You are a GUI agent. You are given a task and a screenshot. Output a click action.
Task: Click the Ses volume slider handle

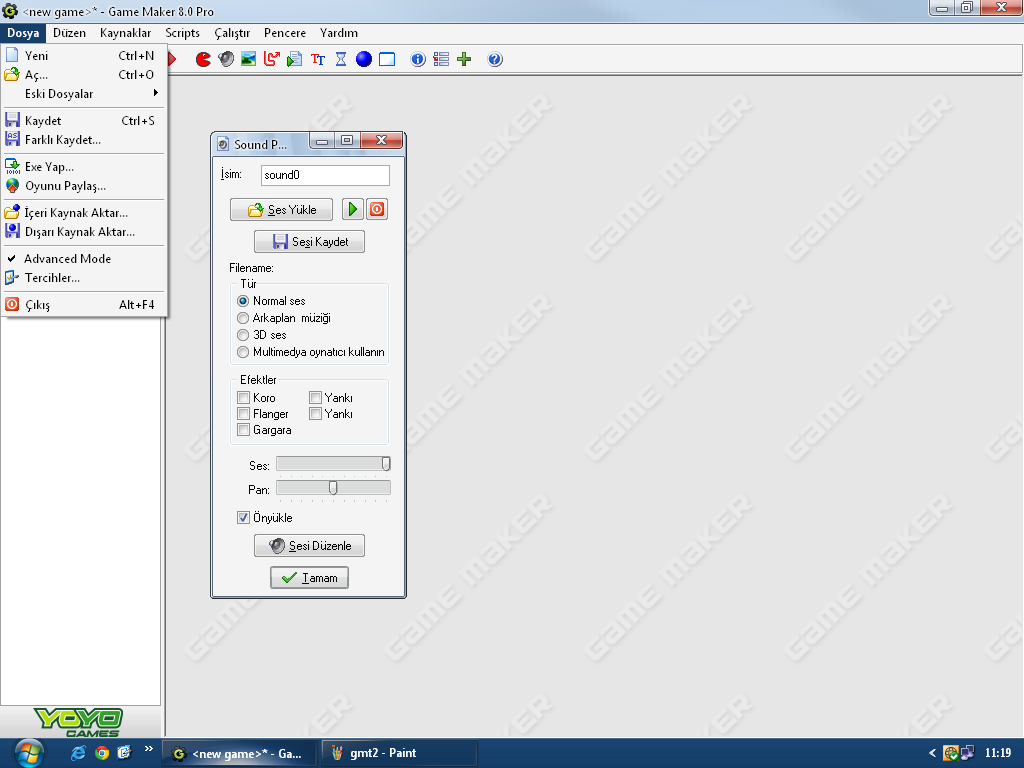386,464
